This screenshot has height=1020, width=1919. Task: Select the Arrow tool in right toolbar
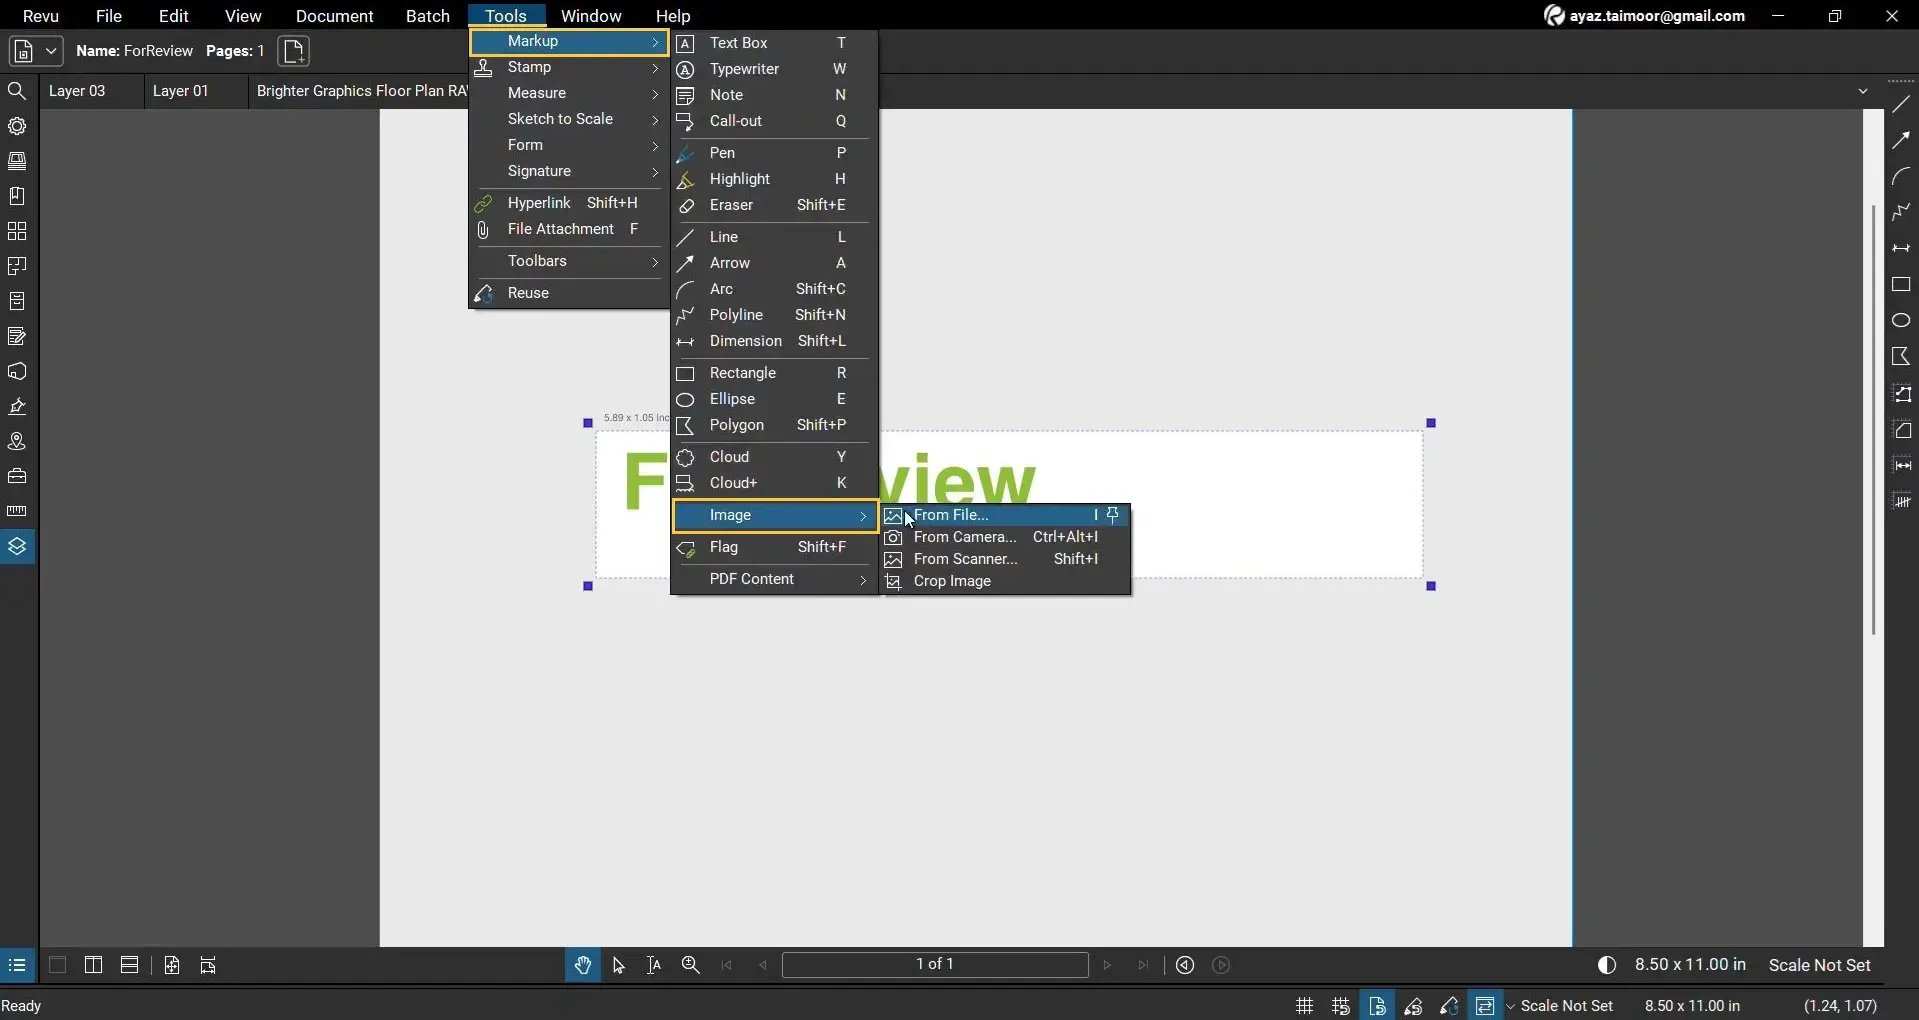[x=1901, y=140]
